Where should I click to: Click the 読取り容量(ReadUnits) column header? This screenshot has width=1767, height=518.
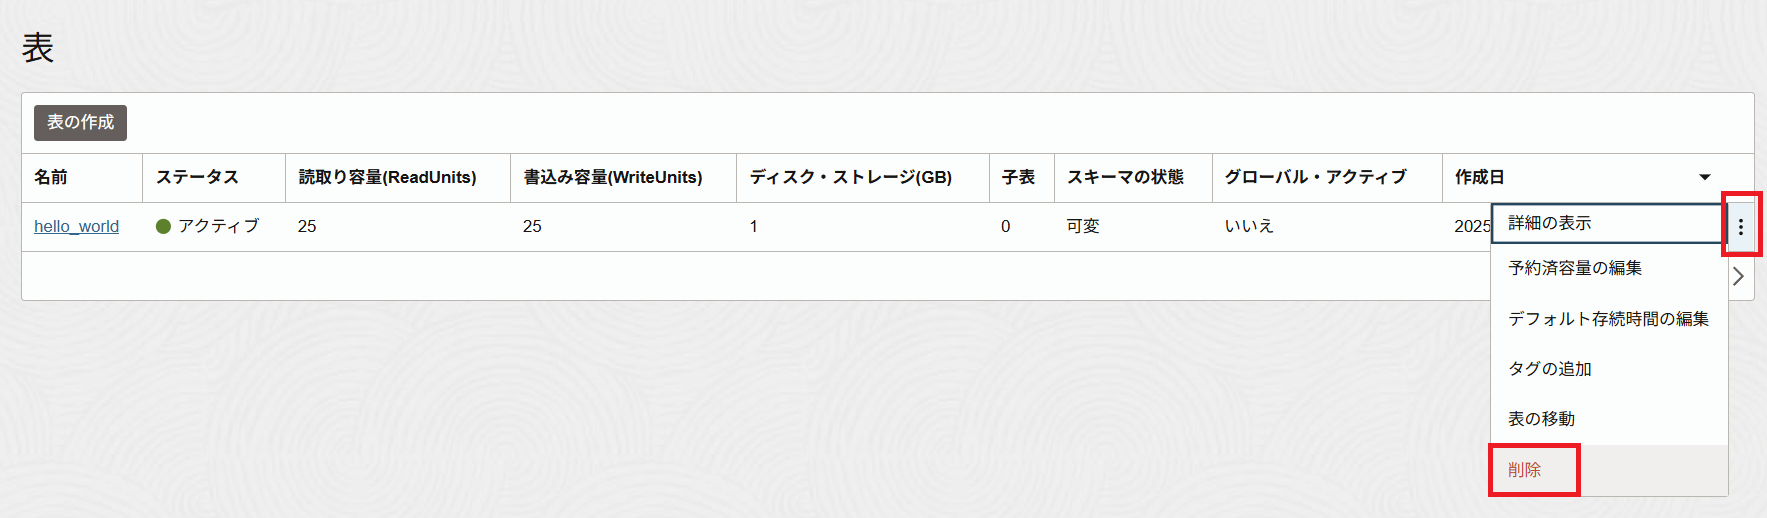click(387, 177)
